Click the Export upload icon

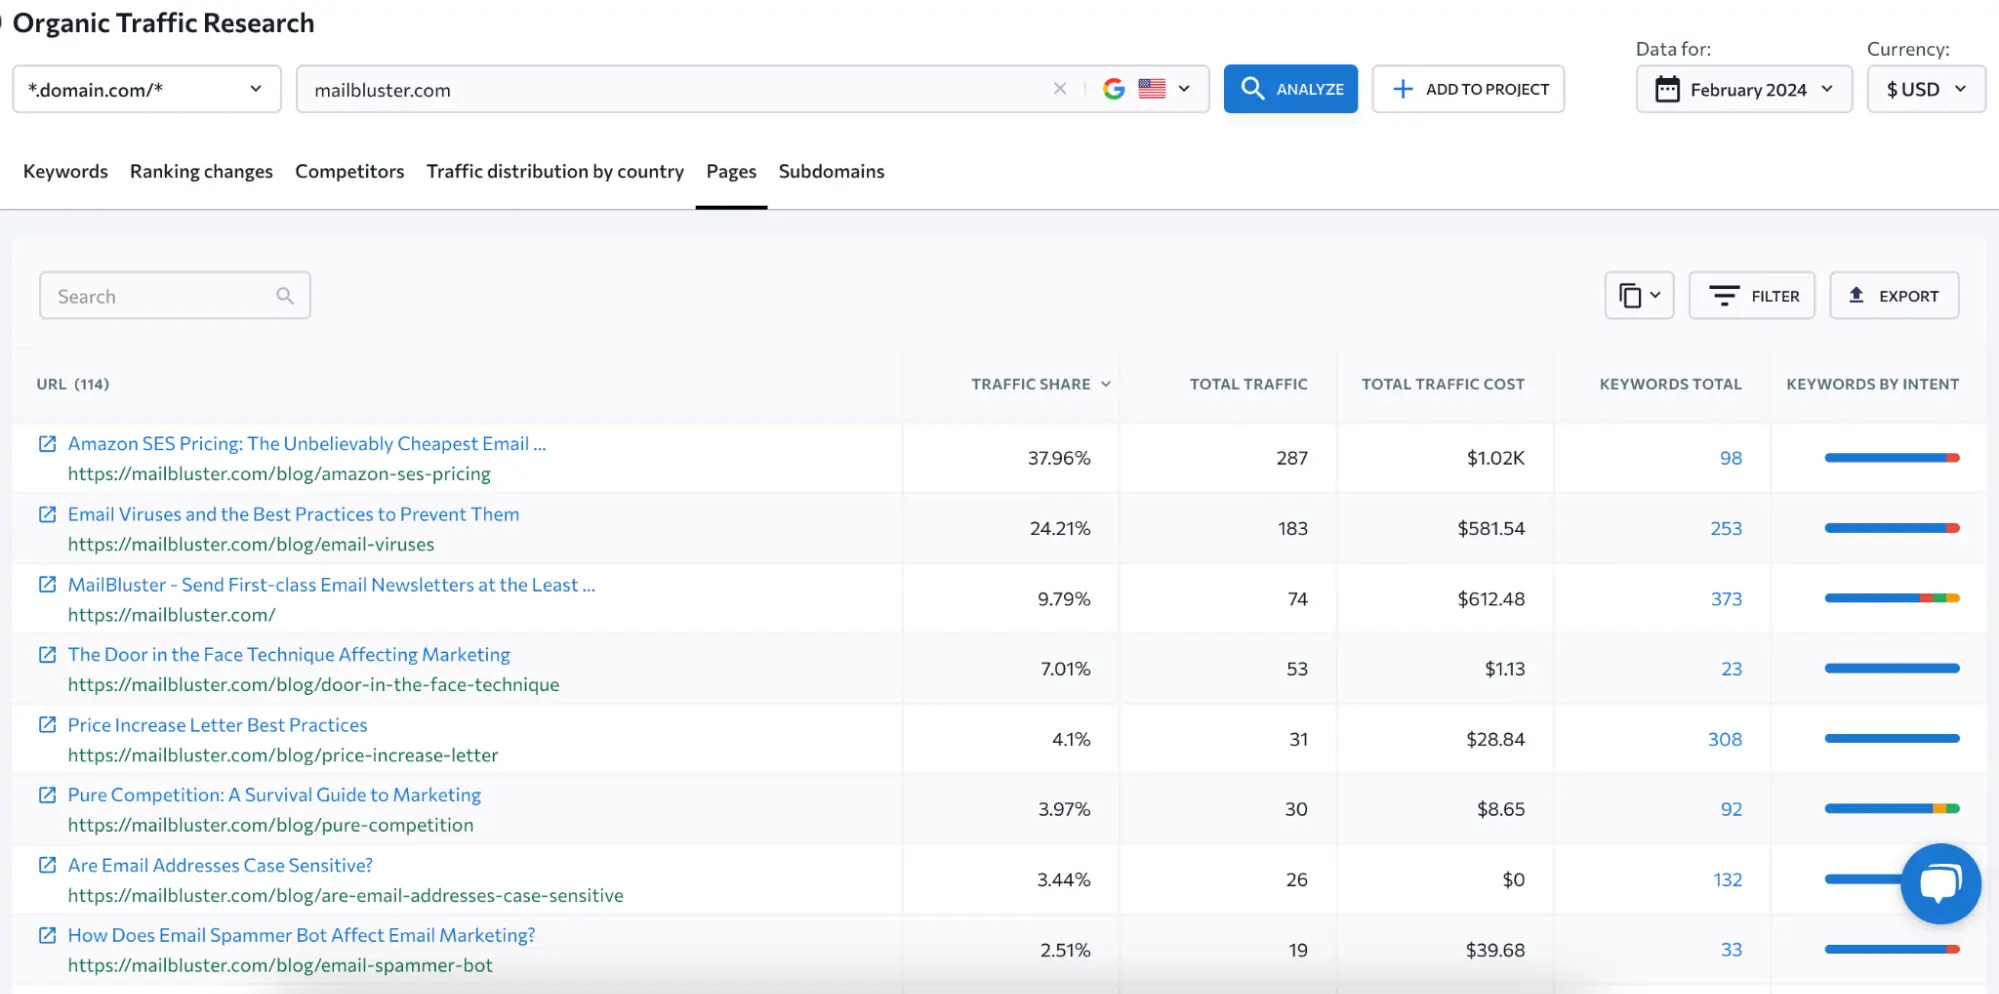click(x=1856, y=295)
